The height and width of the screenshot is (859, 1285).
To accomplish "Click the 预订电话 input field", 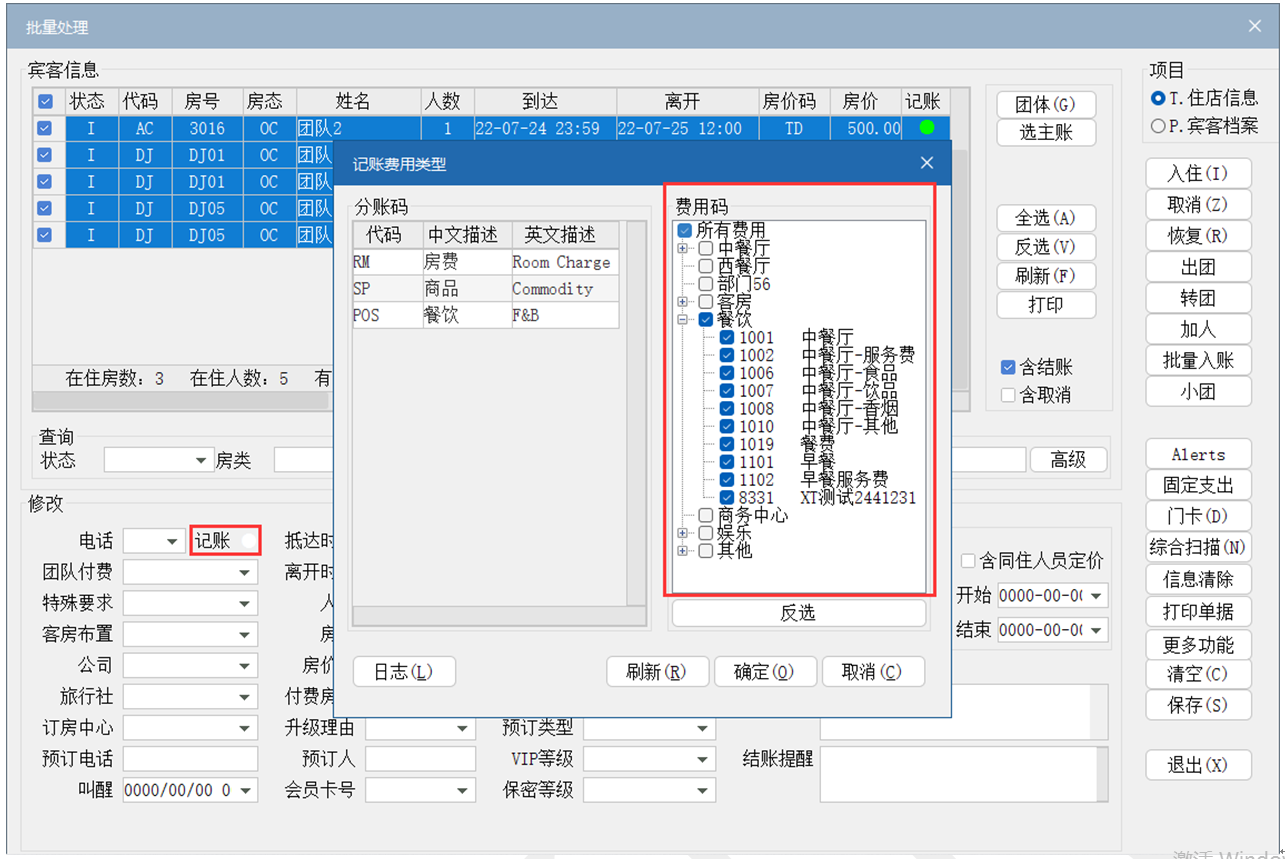I will (190, 758).
